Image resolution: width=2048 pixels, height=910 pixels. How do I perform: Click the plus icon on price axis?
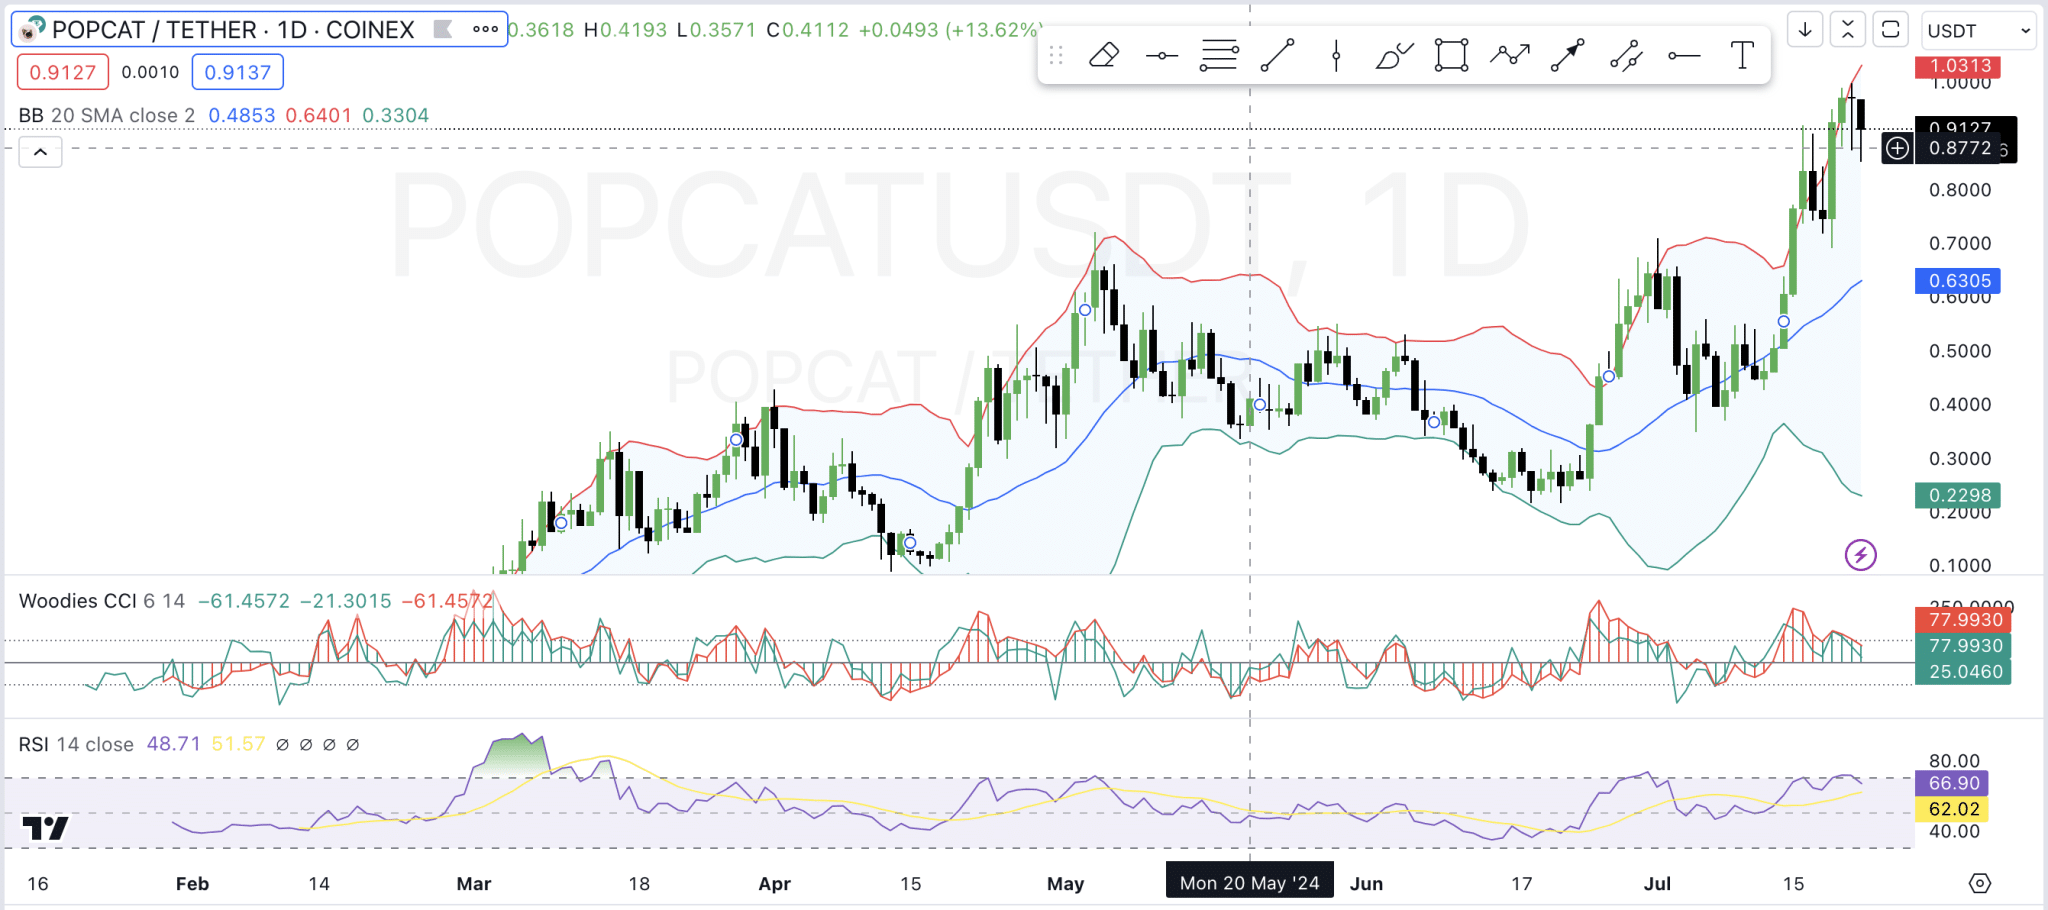click(1897, 149)
